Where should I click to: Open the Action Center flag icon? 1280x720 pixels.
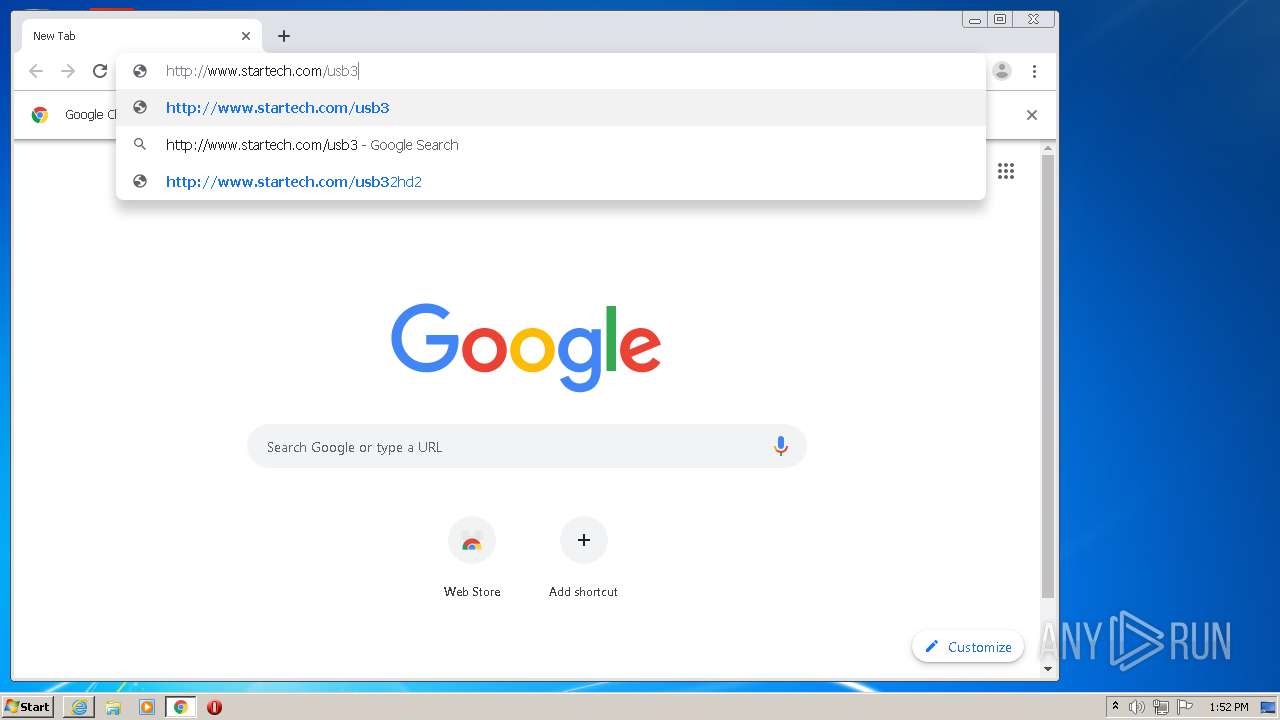1185,707
